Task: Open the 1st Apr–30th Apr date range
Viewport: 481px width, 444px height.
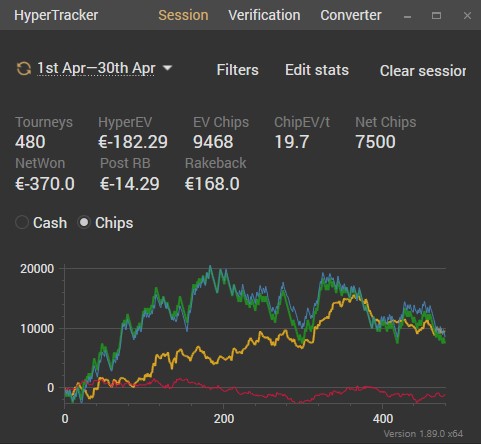Action: [96, 68]
